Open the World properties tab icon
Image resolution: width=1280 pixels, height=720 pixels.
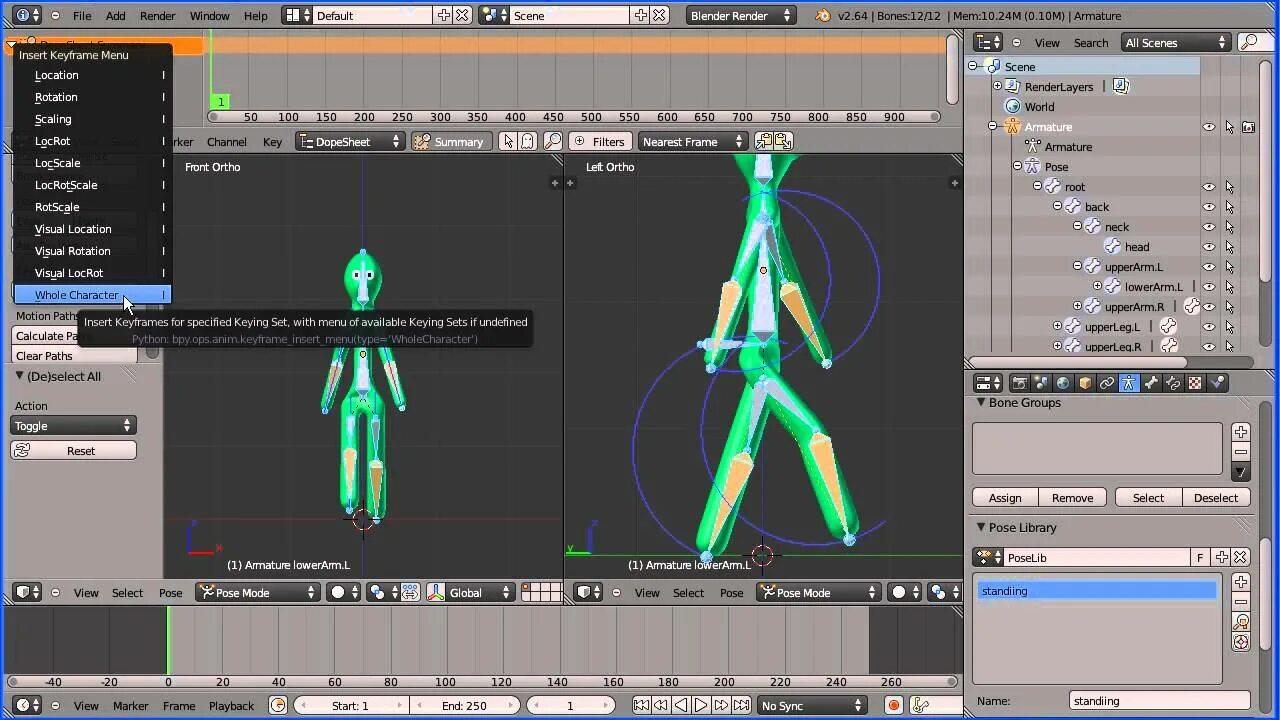pyautogui.click(x=1063, y=383)
